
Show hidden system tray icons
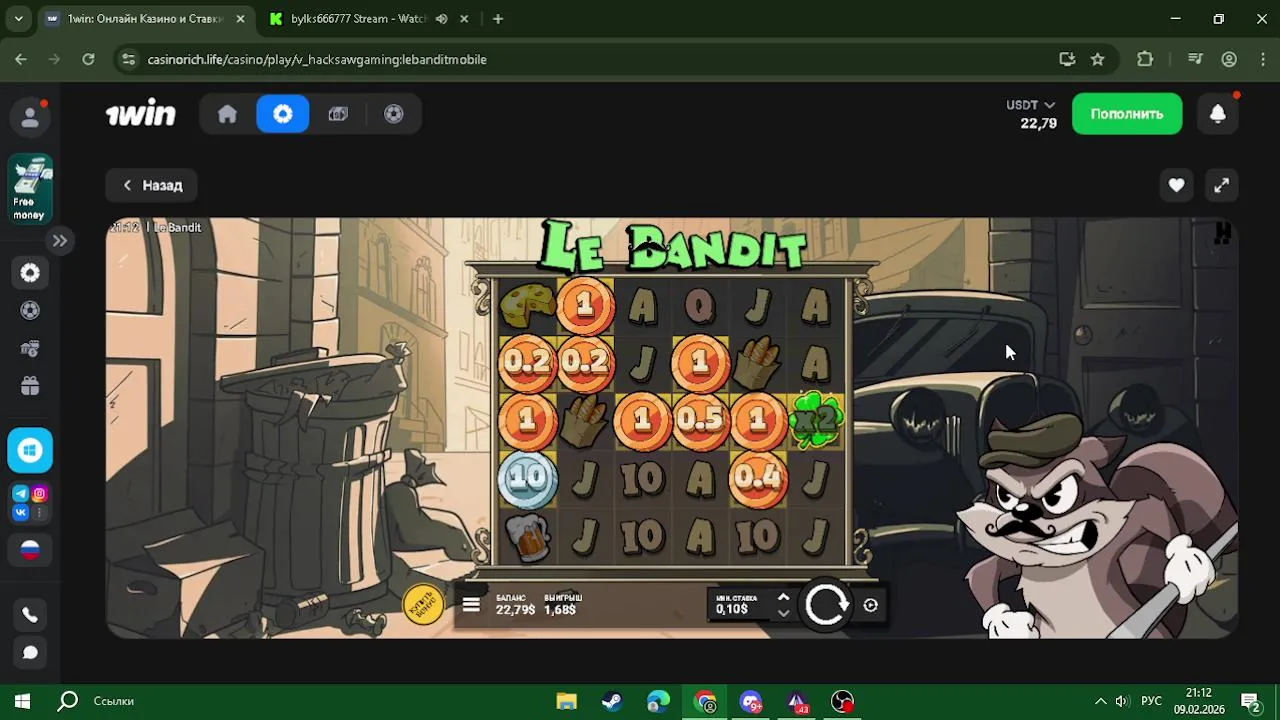pos(1101,701)
